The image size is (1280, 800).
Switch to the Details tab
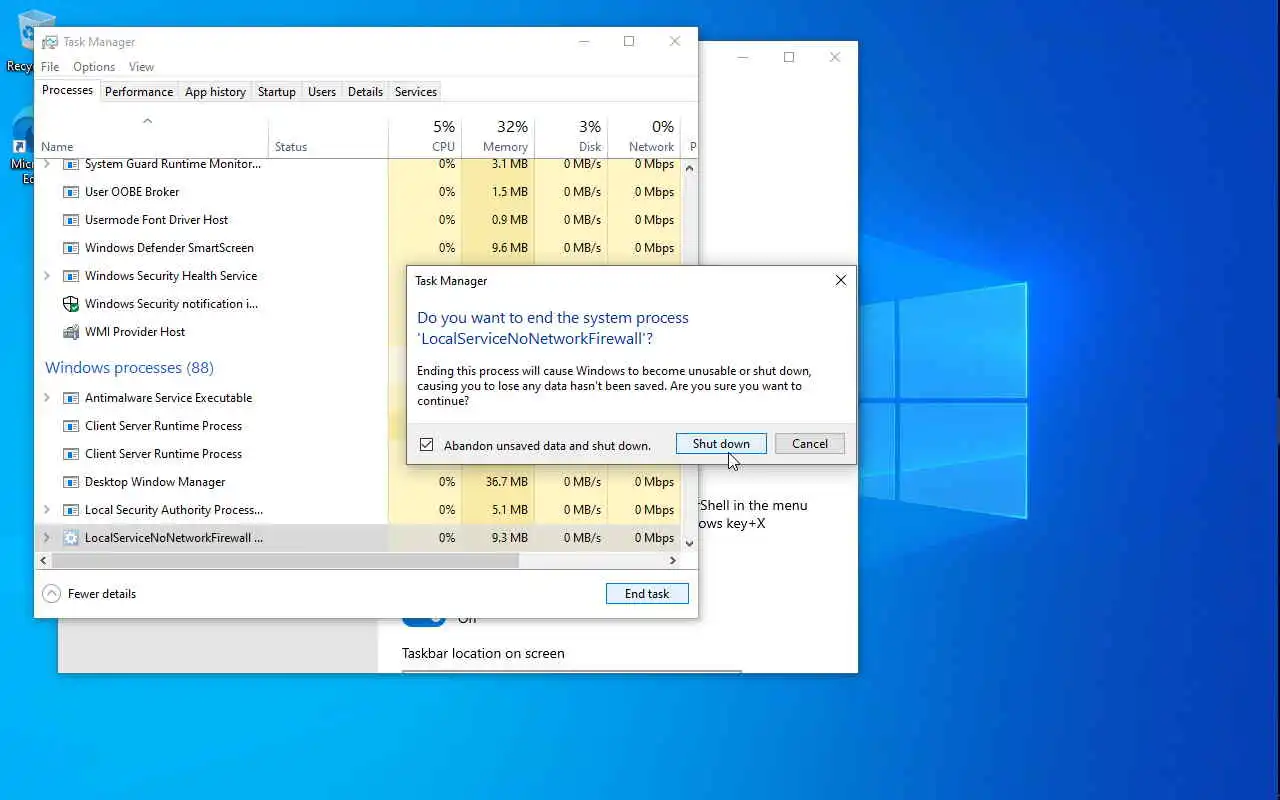pyautogui.click(x=365, y=92)
